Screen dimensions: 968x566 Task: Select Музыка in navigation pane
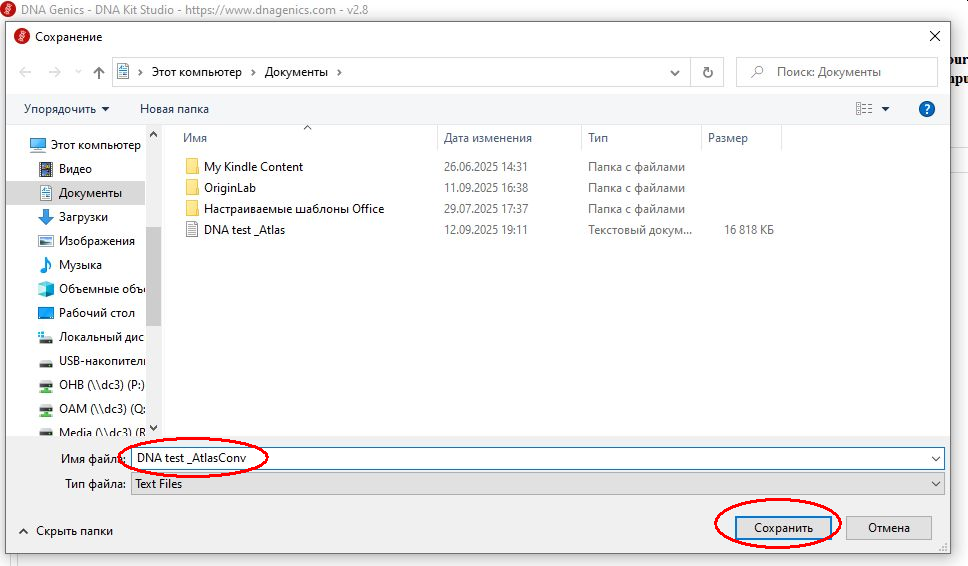pyautogui.click(x=80, y=265)
